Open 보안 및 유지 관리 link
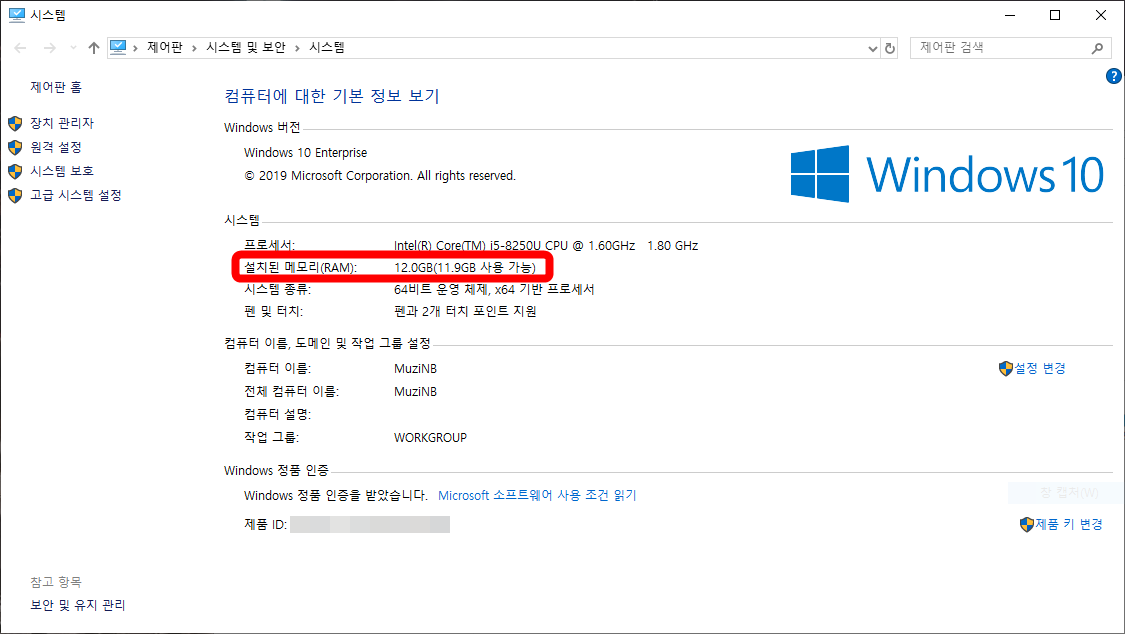Viewport: 1125px width, 634px height. click(77, 605)
